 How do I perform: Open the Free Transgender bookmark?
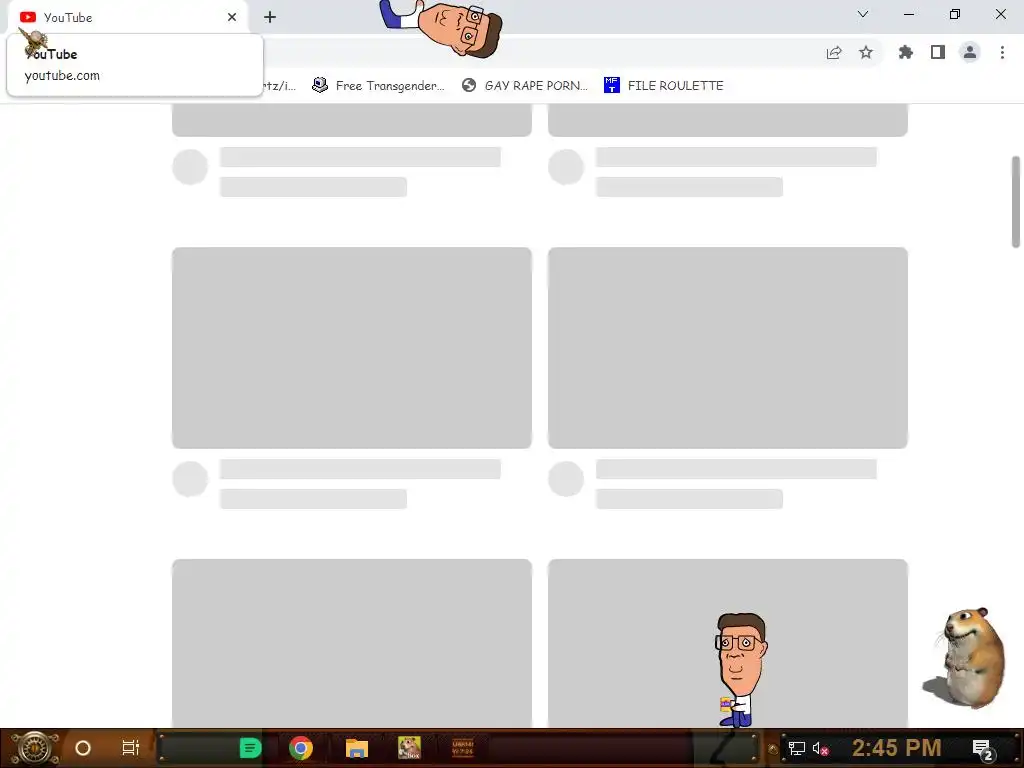click(378, 86)
